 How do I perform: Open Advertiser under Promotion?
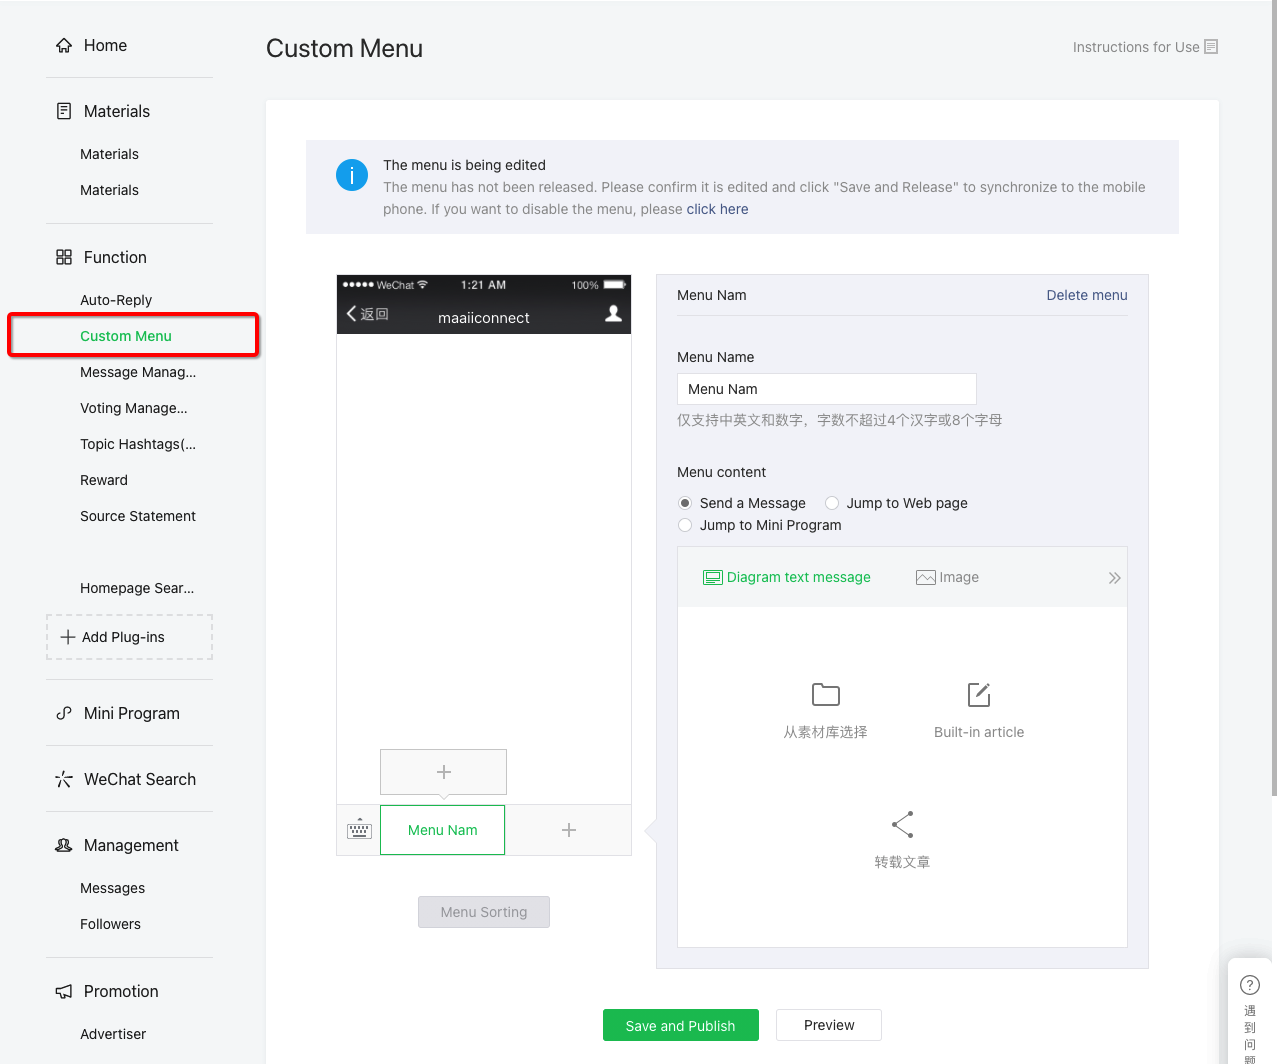click(113, 1034)
